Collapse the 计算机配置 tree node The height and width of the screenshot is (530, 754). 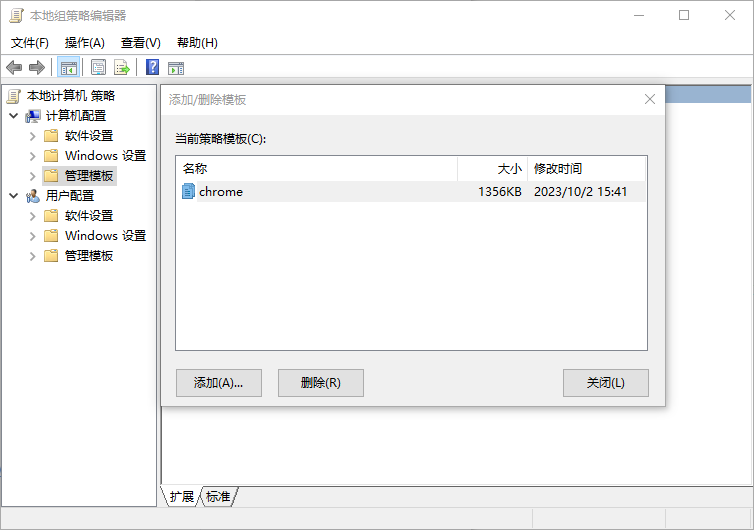click(14, 116)
